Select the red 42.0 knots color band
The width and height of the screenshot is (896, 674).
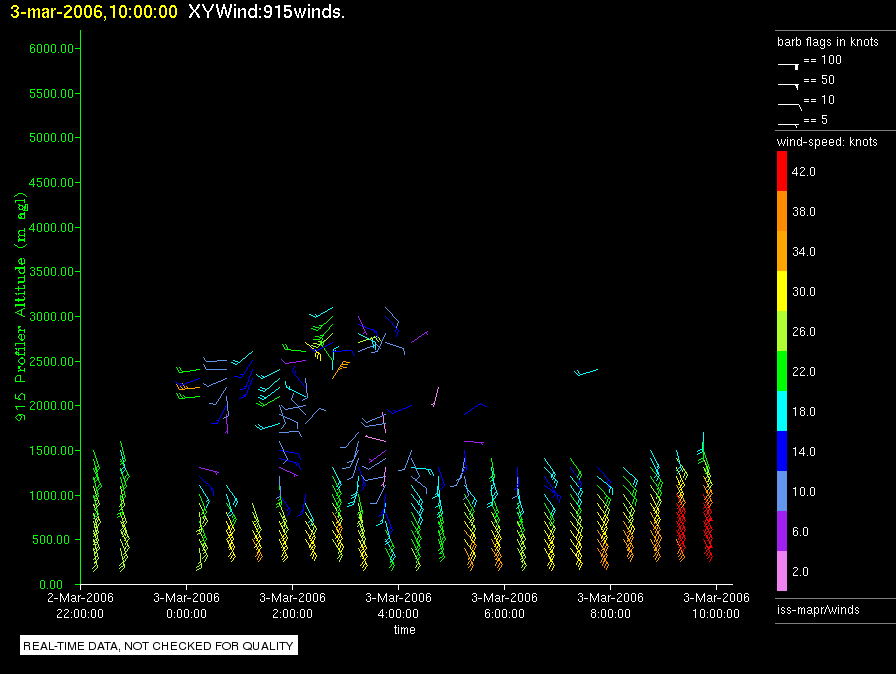point(782,171)
